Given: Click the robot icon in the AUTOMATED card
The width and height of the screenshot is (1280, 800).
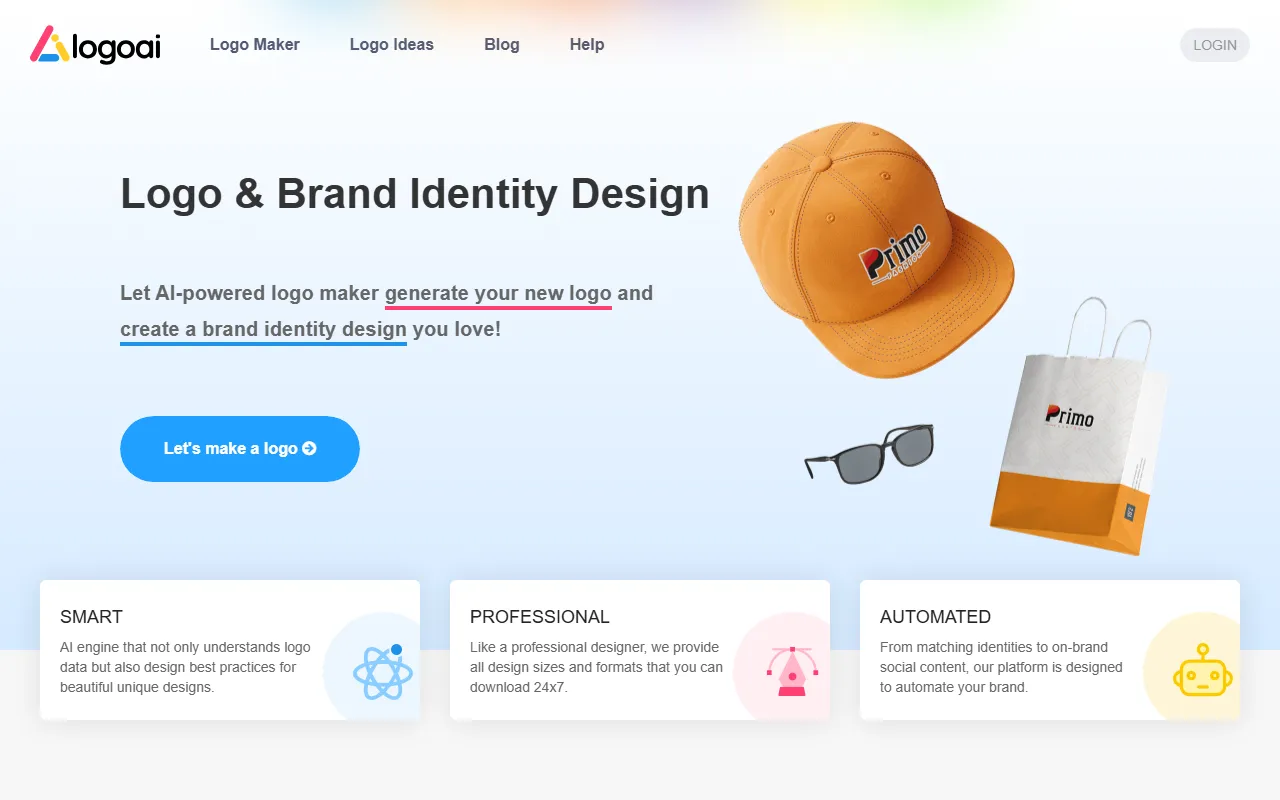Looking at the screenshot, I should (x=1203, y=670).
